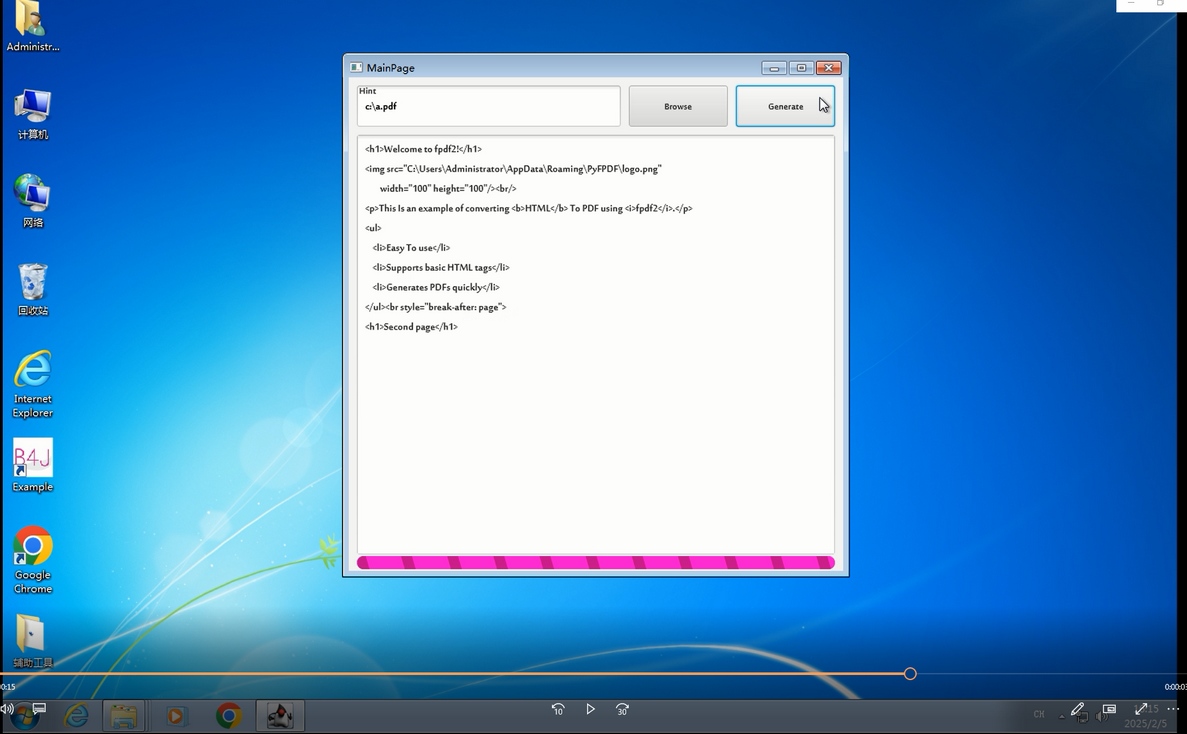Skip forward 30 seconds

[x=622, y=709]
